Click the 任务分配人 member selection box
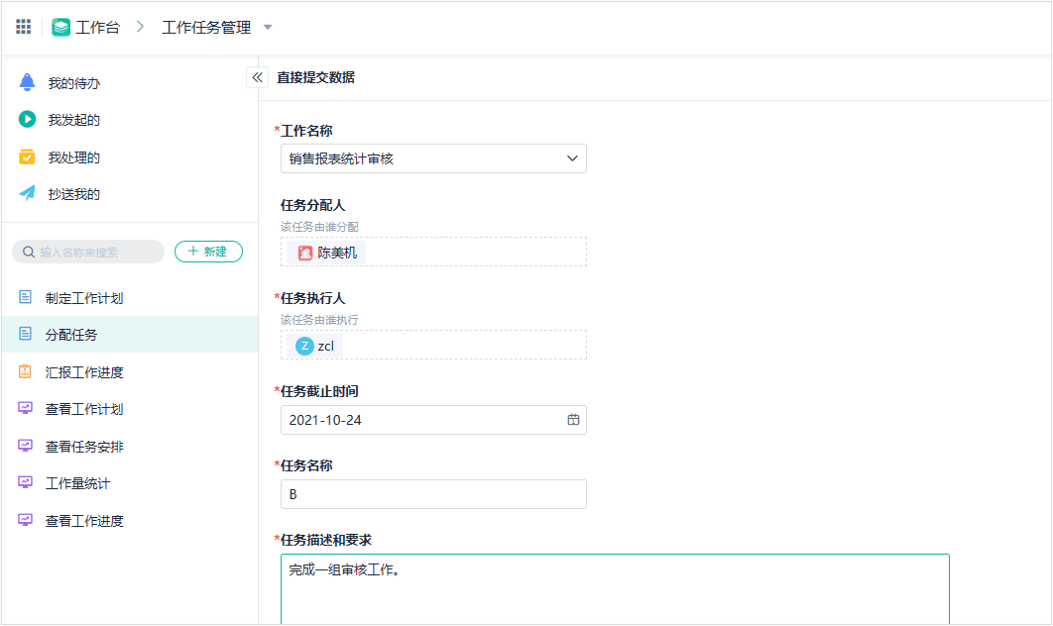Image resolution: width=1053 pixels, height=626 pixels. pos(433,252)
